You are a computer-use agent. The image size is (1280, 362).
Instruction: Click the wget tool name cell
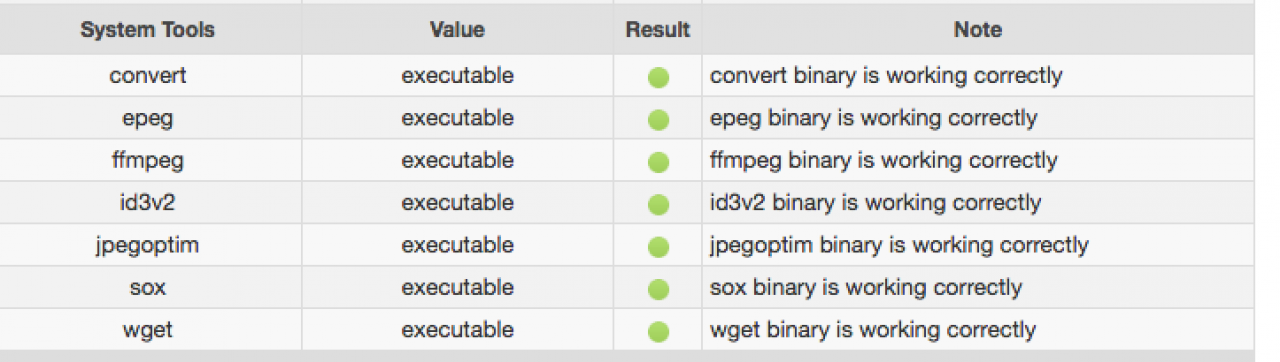pos(148,329)
